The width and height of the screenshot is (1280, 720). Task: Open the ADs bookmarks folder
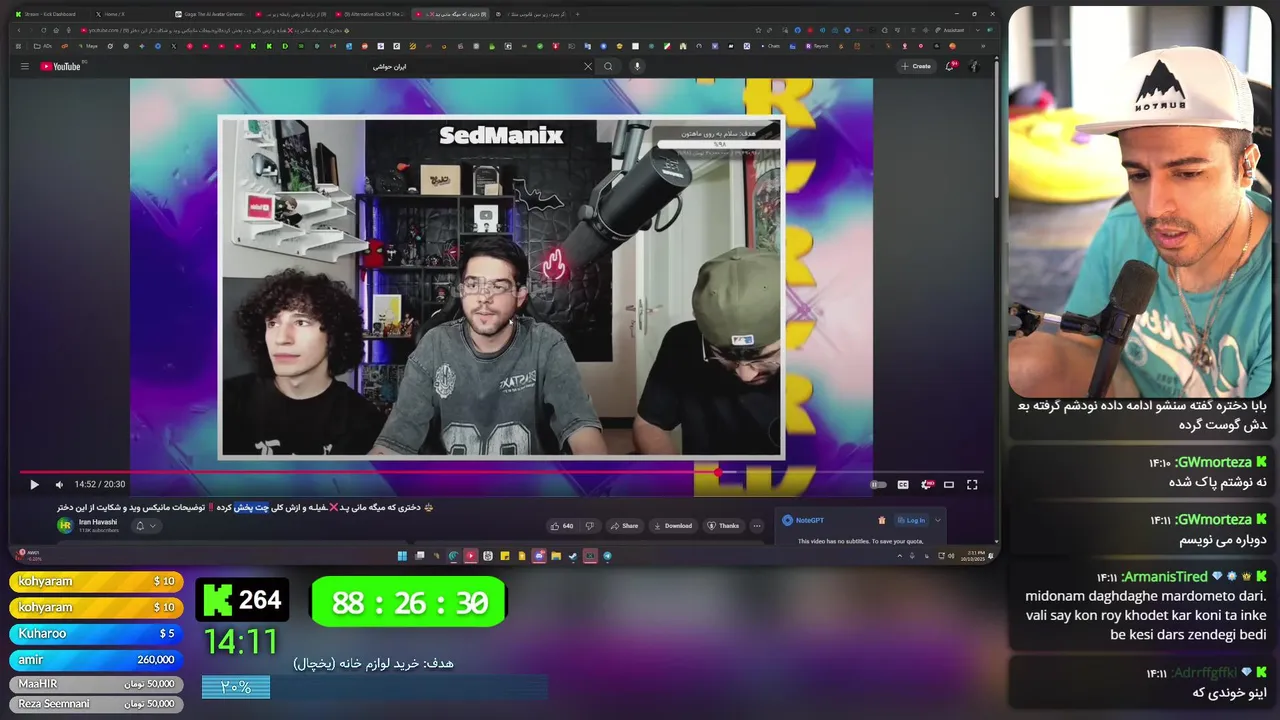coord(44,46)
